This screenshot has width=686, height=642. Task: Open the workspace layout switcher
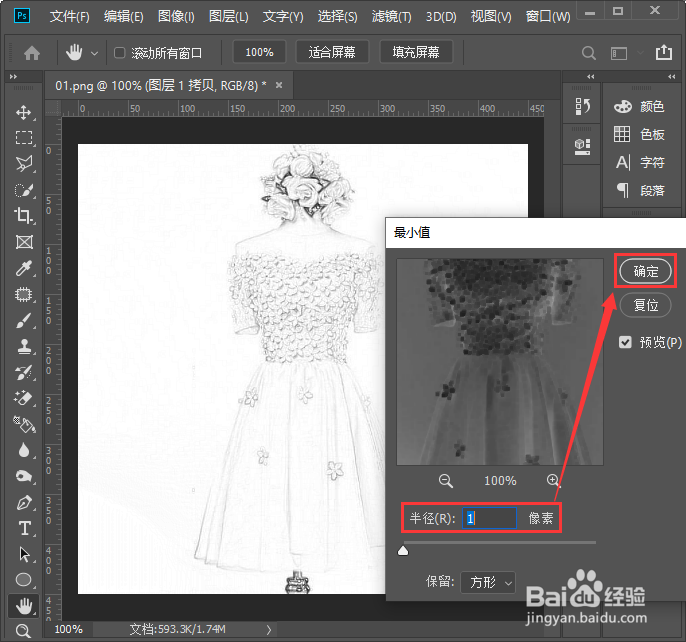(619, 53)
